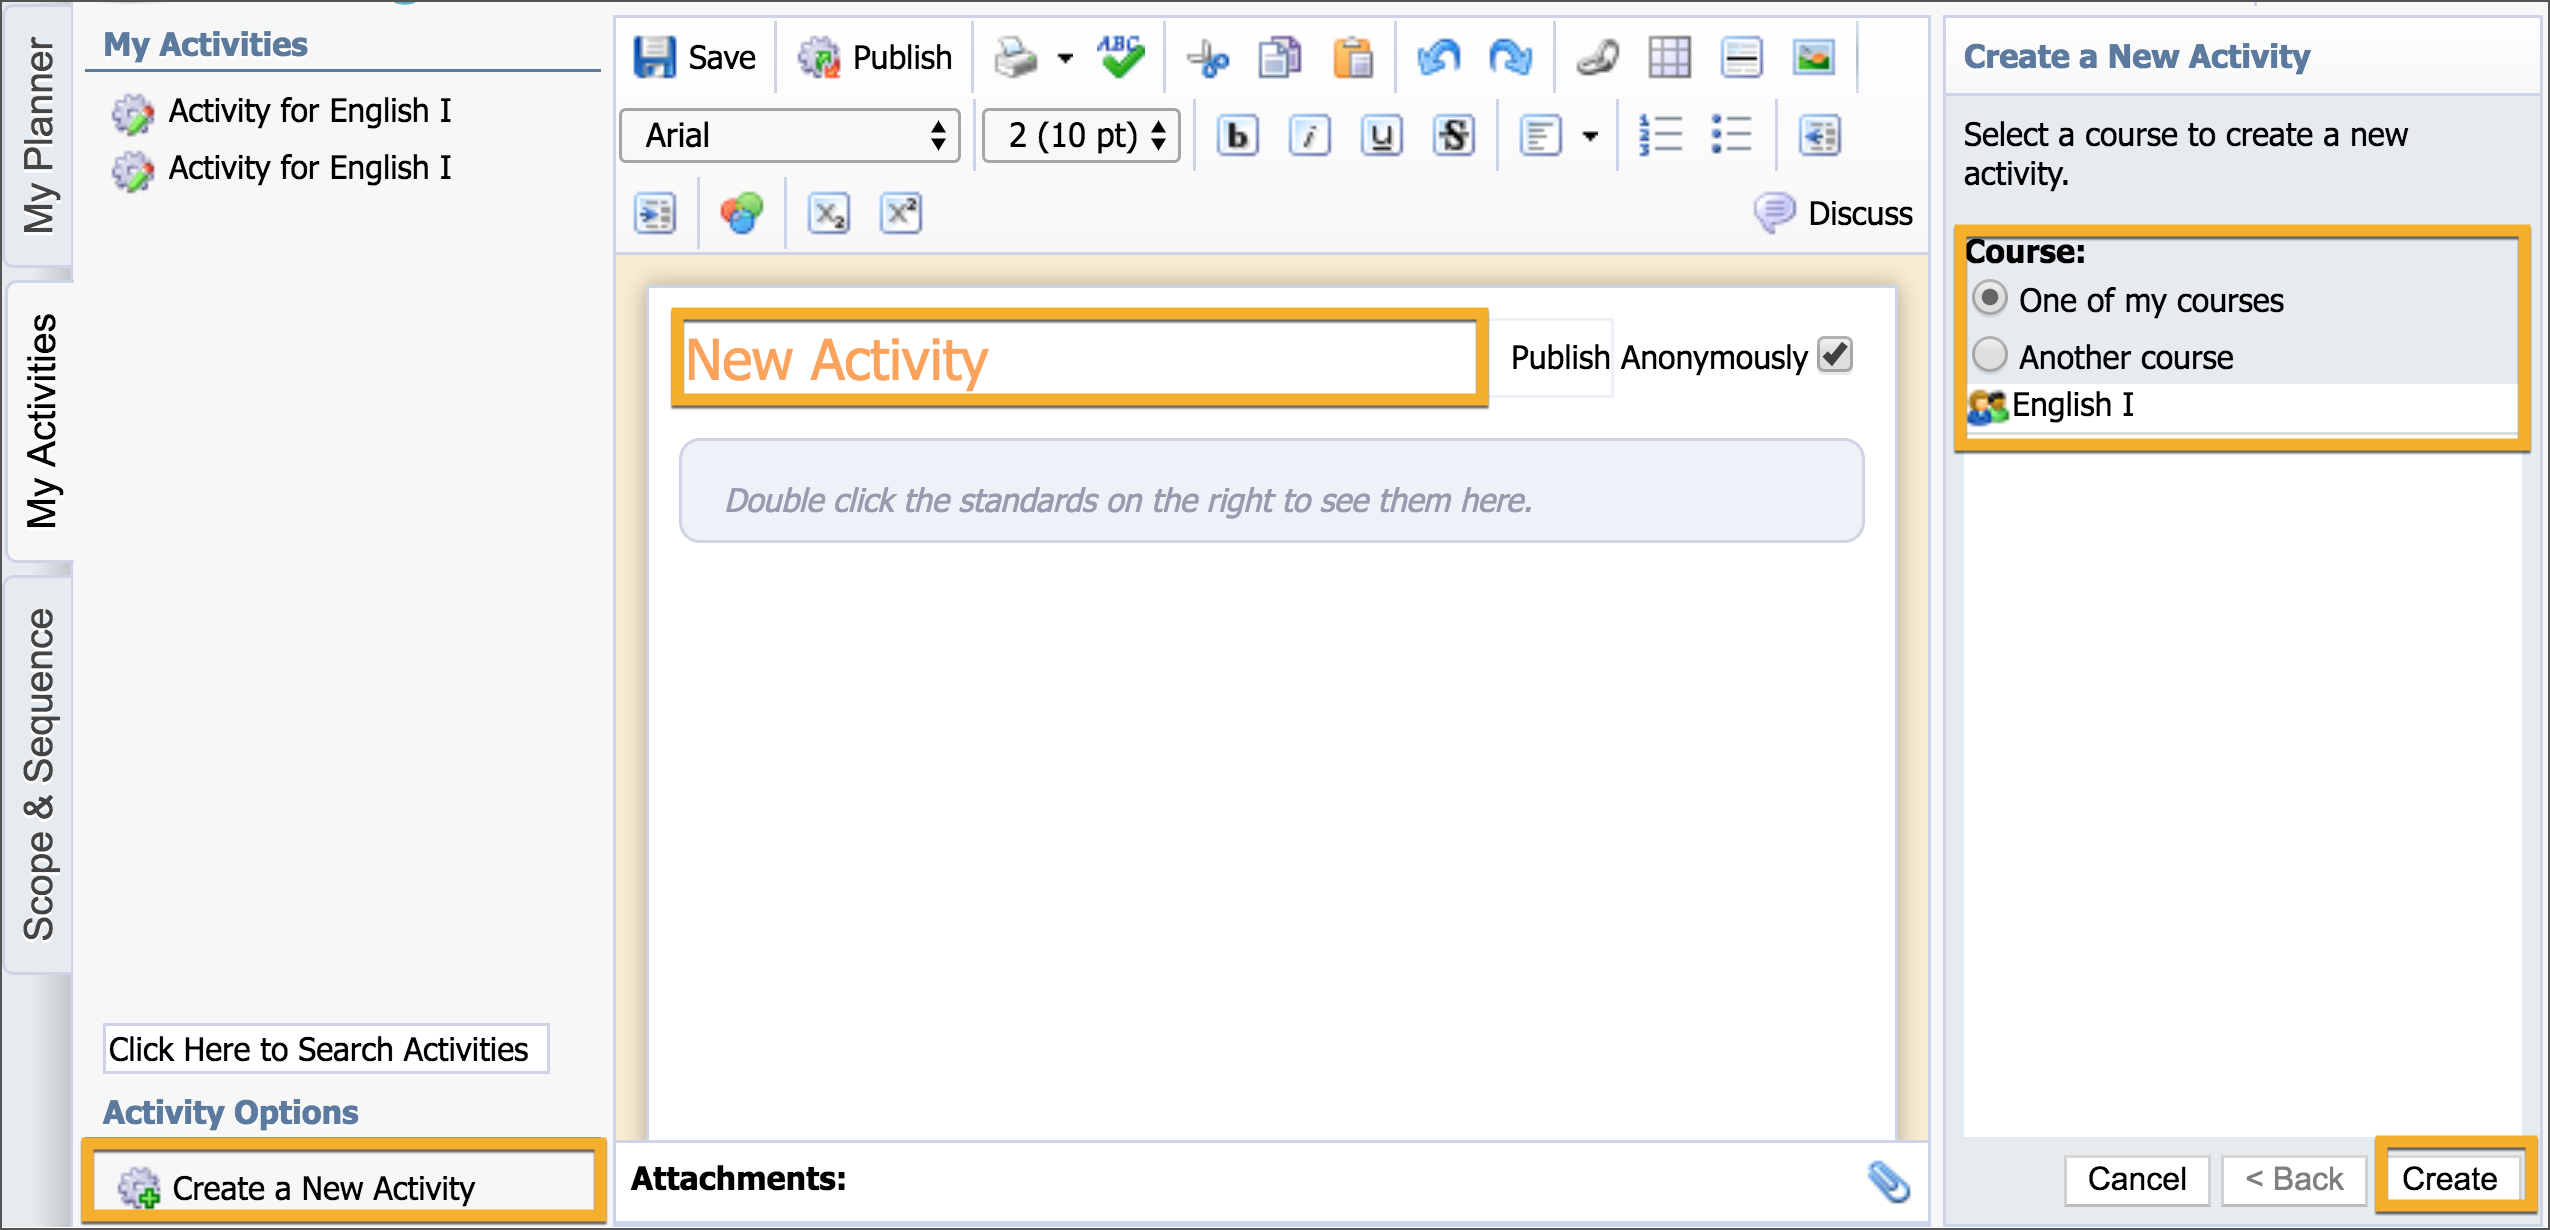
Task: Click the New Activity title field
Action: pyautogui.click(x=1078, y=359)
